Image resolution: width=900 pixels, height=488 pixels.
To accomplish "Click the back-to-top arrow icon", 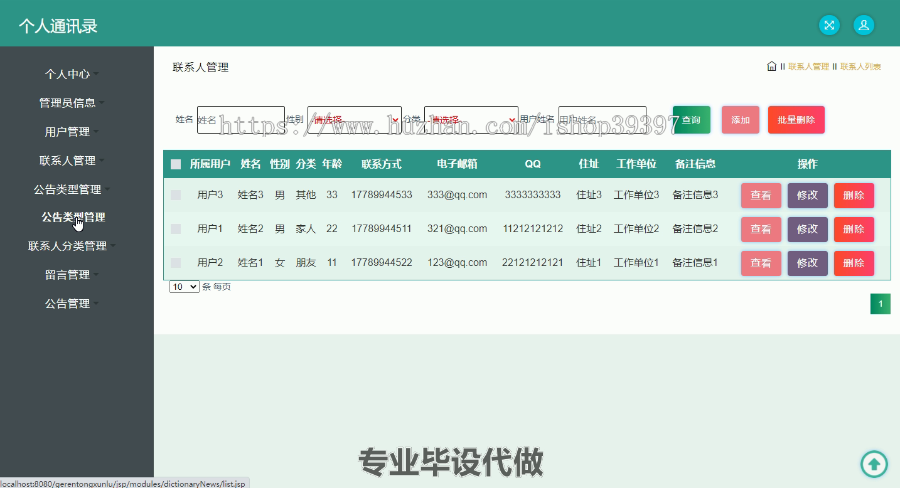I will [874, 463].
